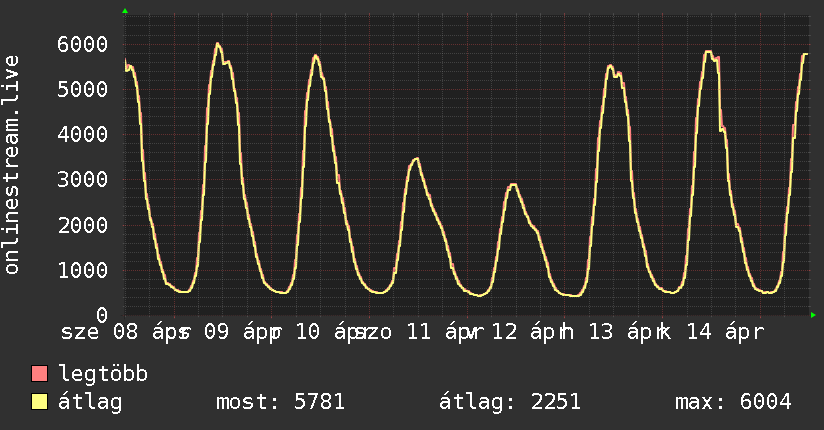Click the green arrow at y-axis top
This screenshot has width=824, height=430.
pos(125,11)
